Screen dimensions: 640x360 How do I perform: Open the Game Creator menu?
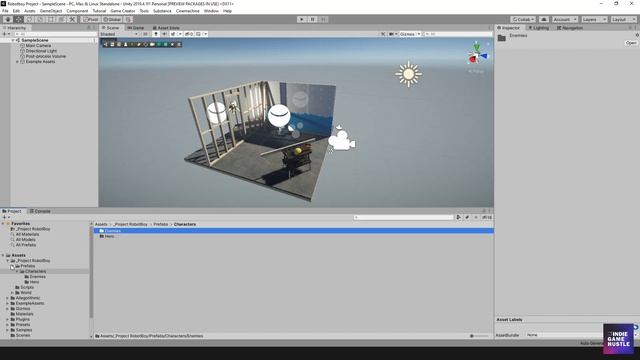click(122, 11)
